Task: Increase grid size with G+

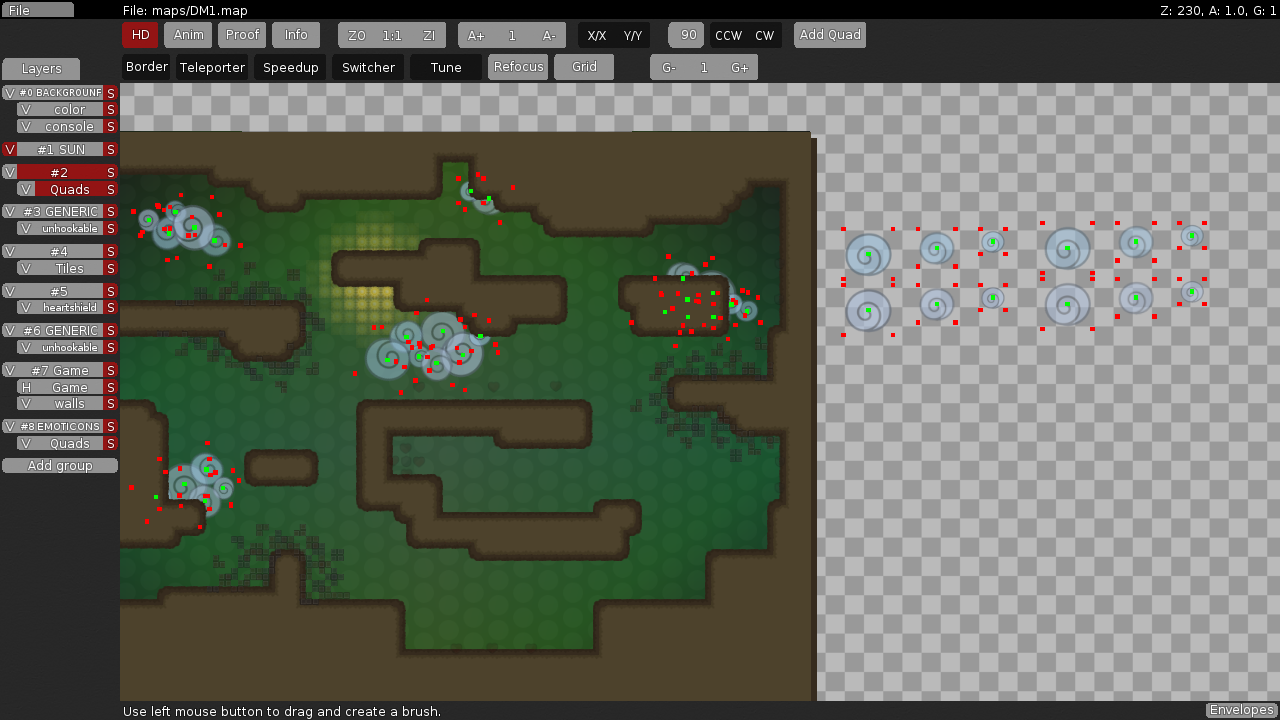Action: point(740,68)
